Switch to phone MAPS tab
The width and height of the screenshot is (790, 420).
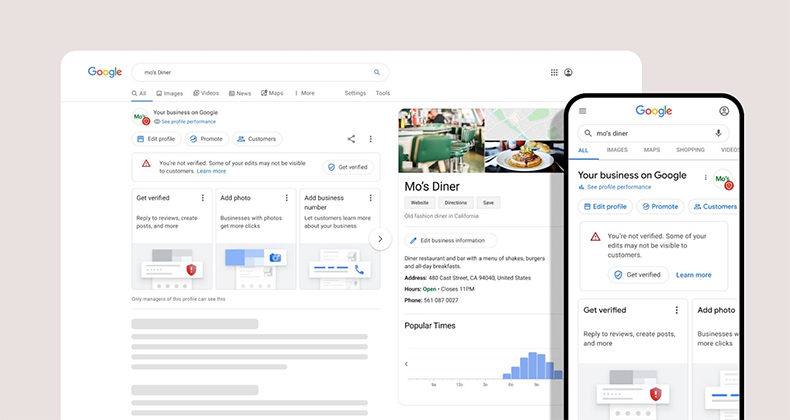coord(652,150)
